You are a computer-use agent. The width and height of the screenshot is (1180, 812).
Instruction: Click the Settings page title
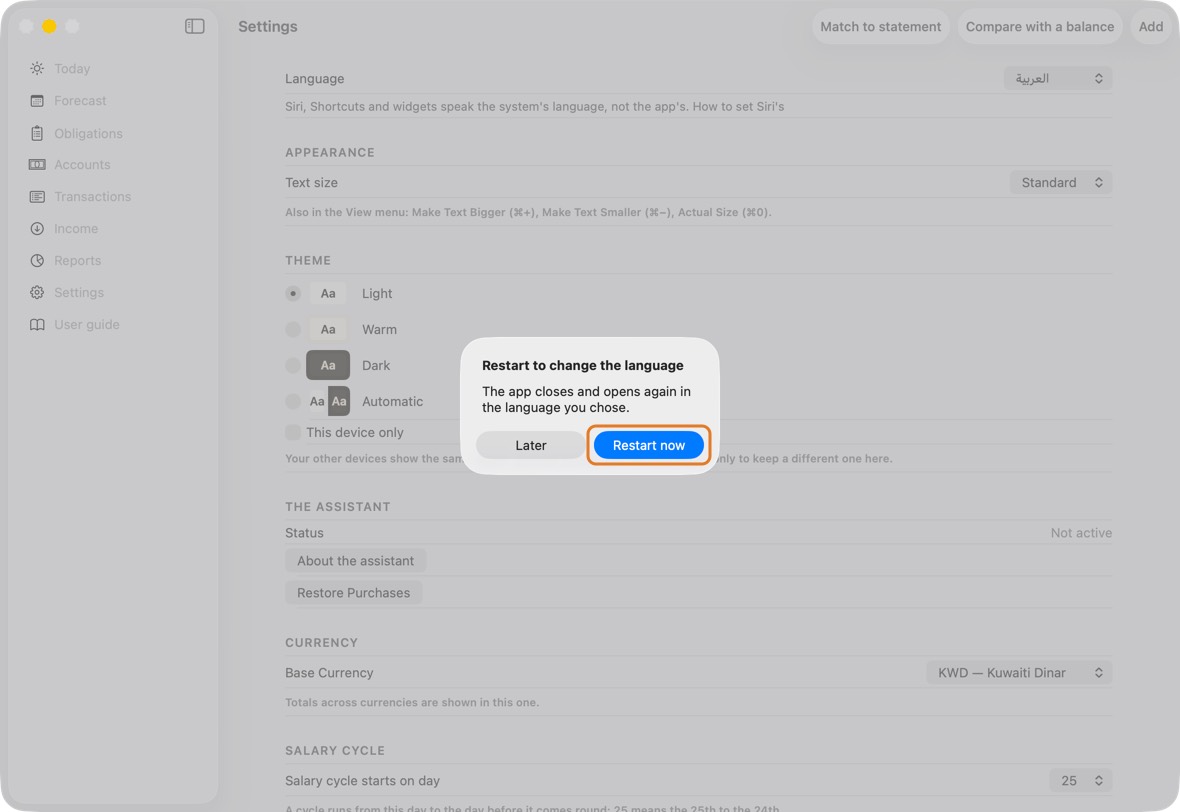[x=268, y=26]
